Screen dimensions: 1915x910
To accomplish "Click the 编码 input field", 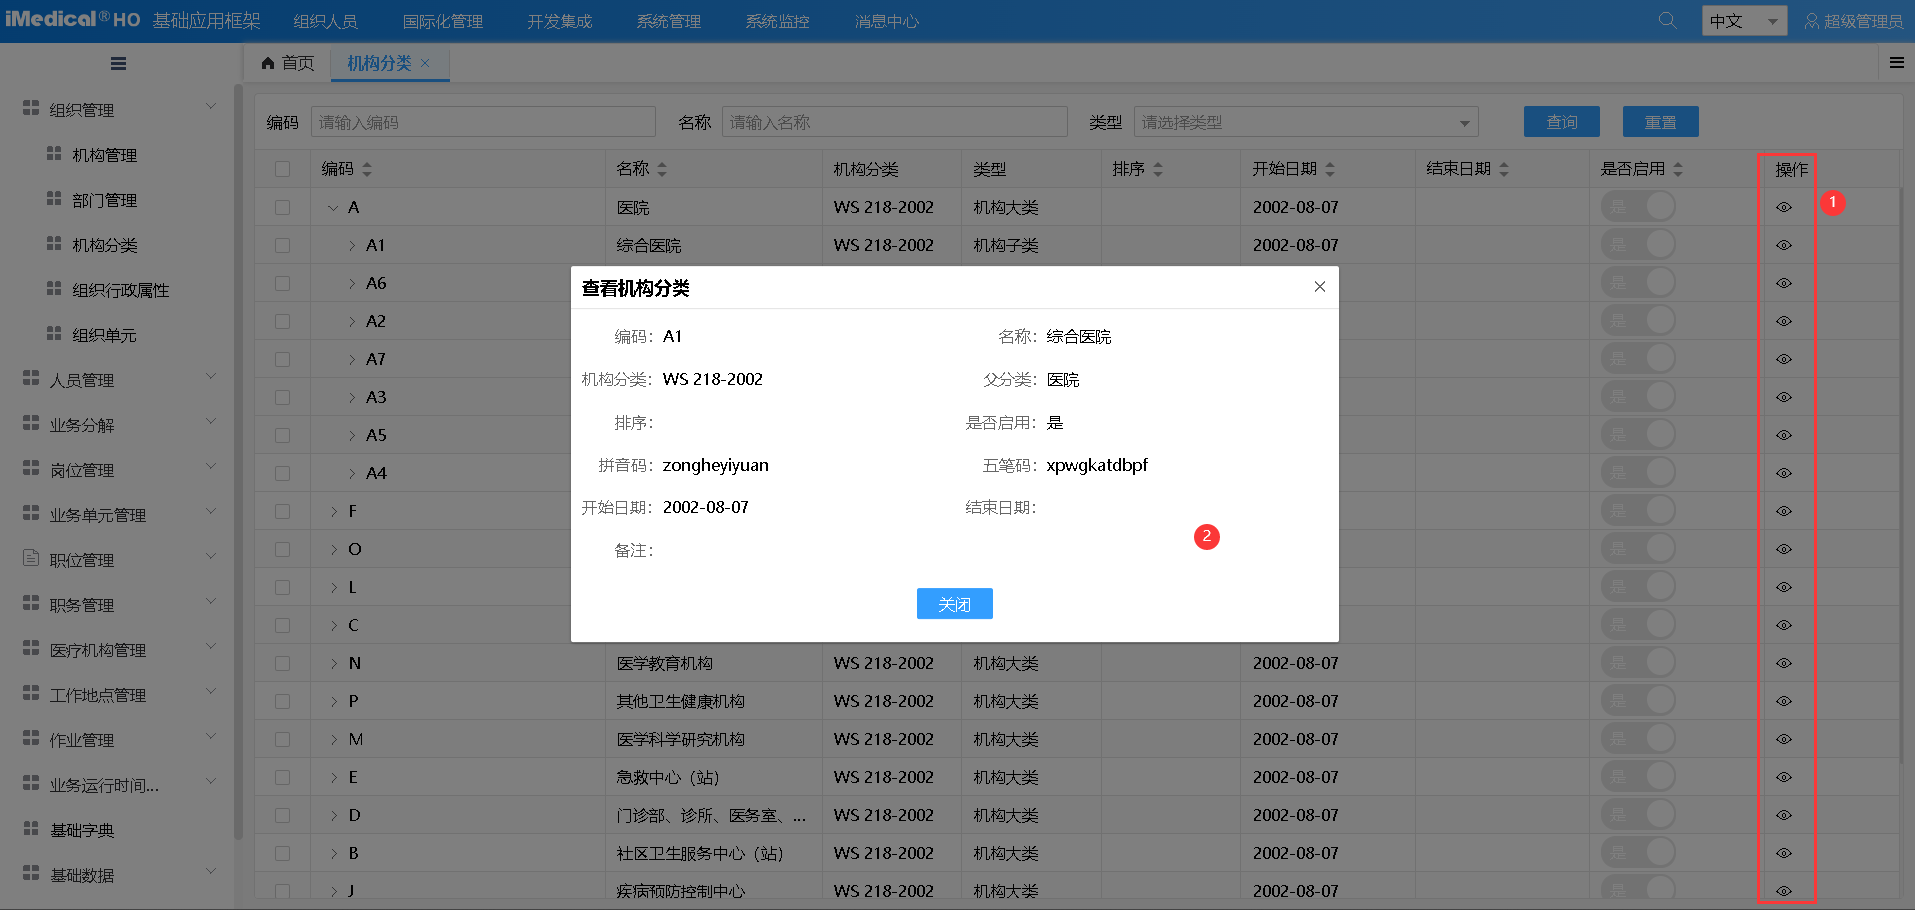I will [x=483, y=121].
